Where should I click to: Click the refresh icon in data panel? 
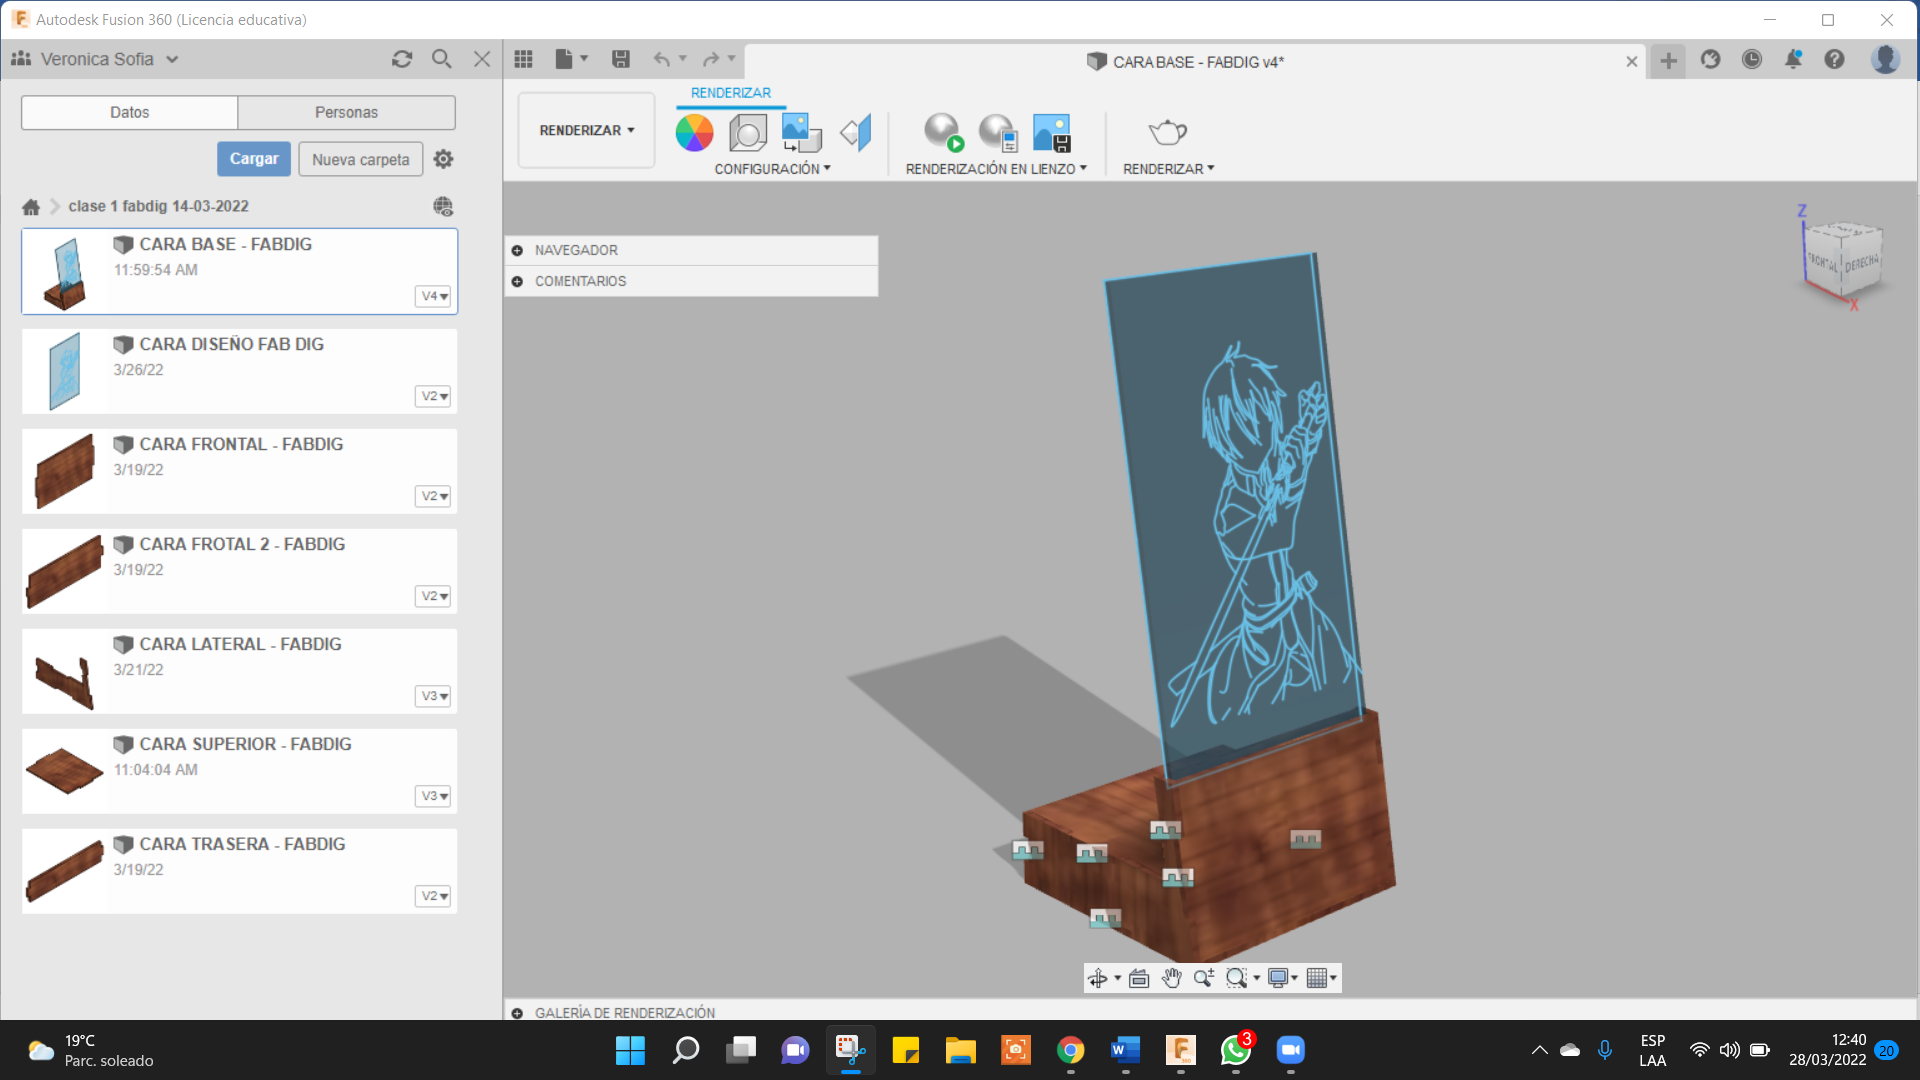pyautogui.click(x=402, y=59)
